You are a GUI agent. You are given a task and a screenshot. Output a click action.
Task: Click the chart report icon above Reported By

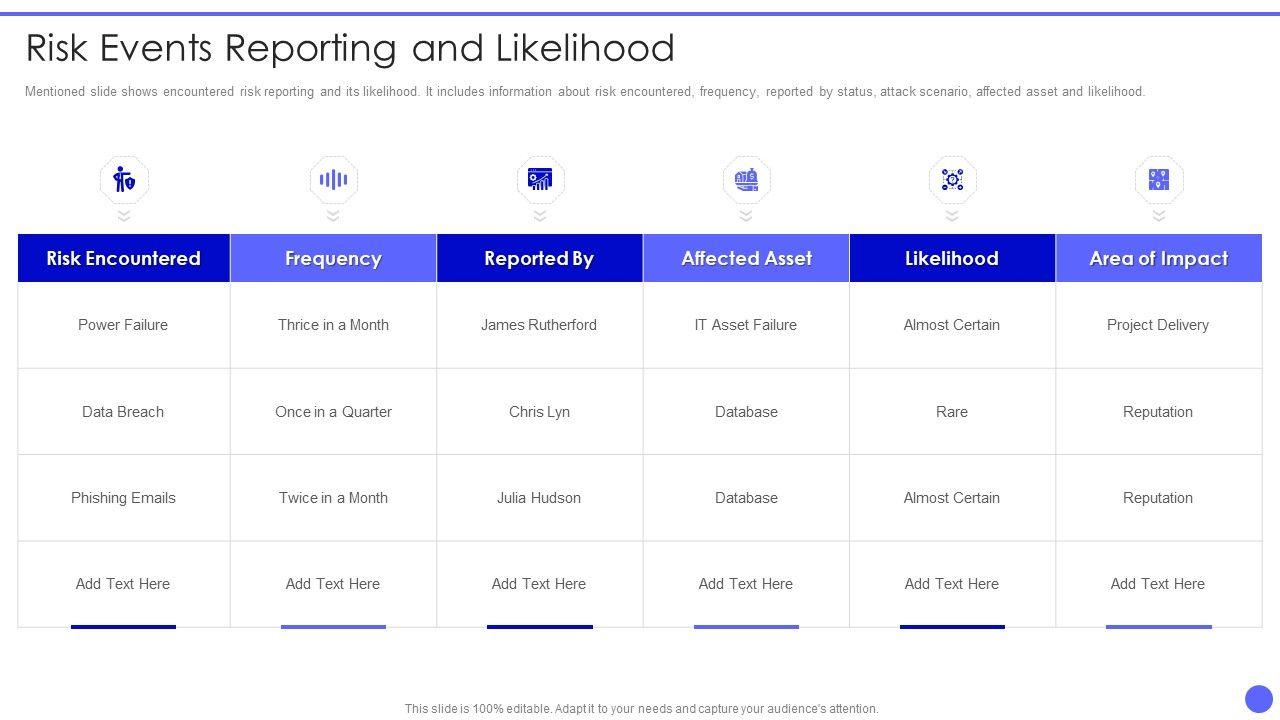point(540,180)
